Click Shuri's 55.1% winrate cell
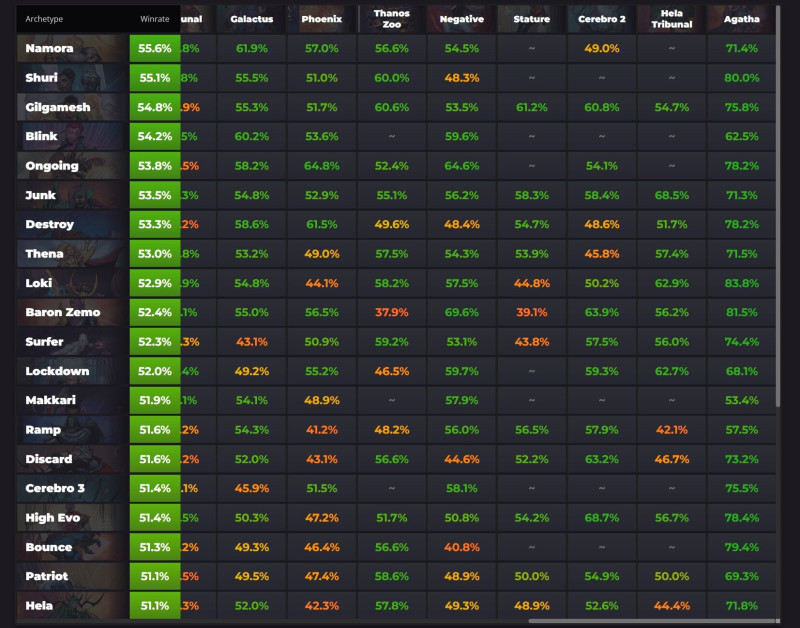The width and height of the screenshot is (800, 628). [x=155, y=78]
